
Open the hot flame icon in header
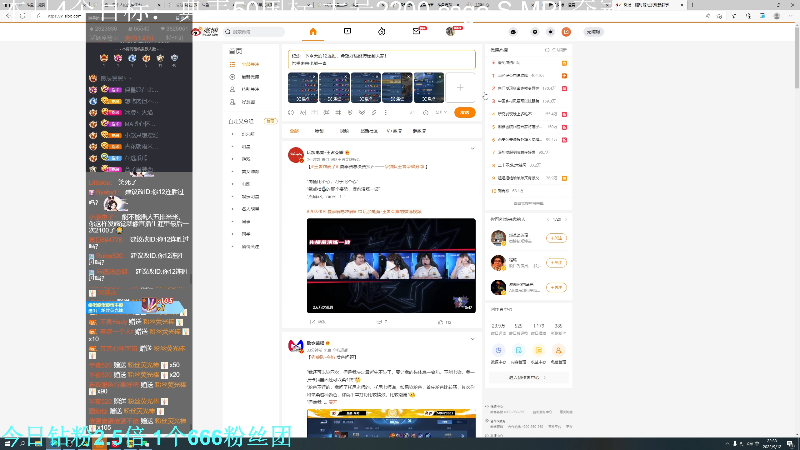coord(382,32)
